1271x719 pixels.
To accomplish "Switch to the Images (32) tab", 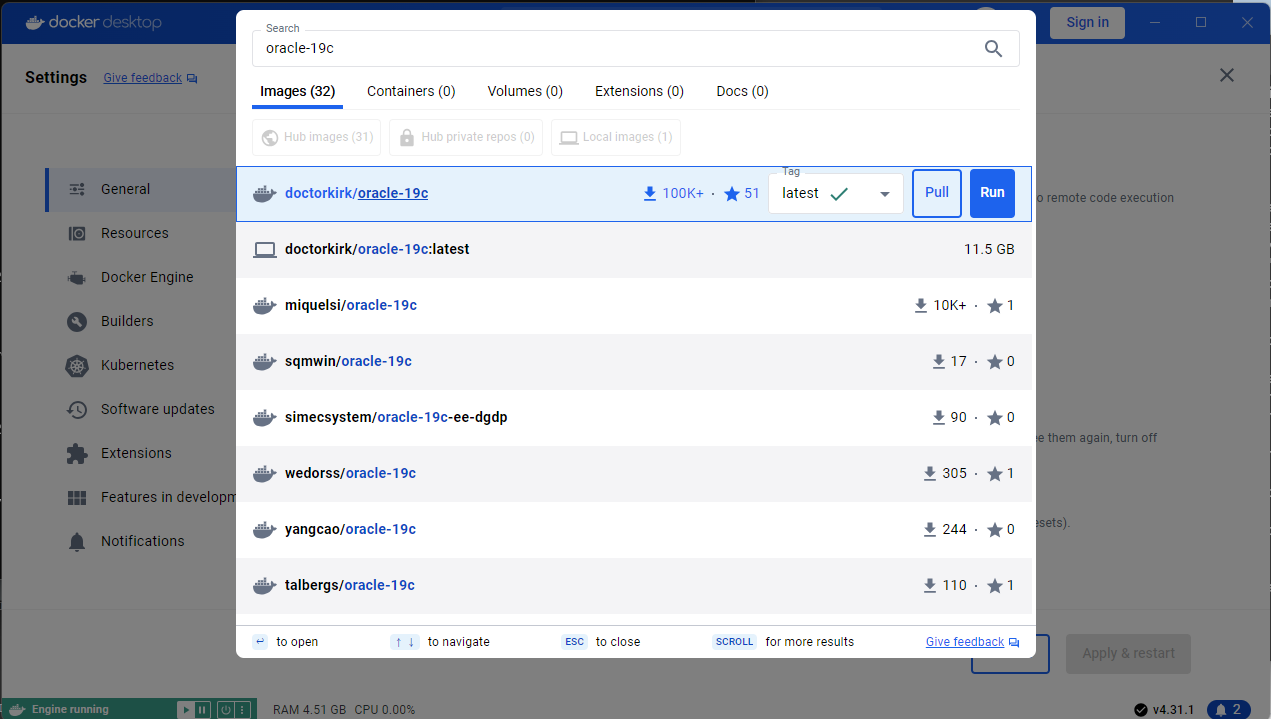I will point(297,91).
